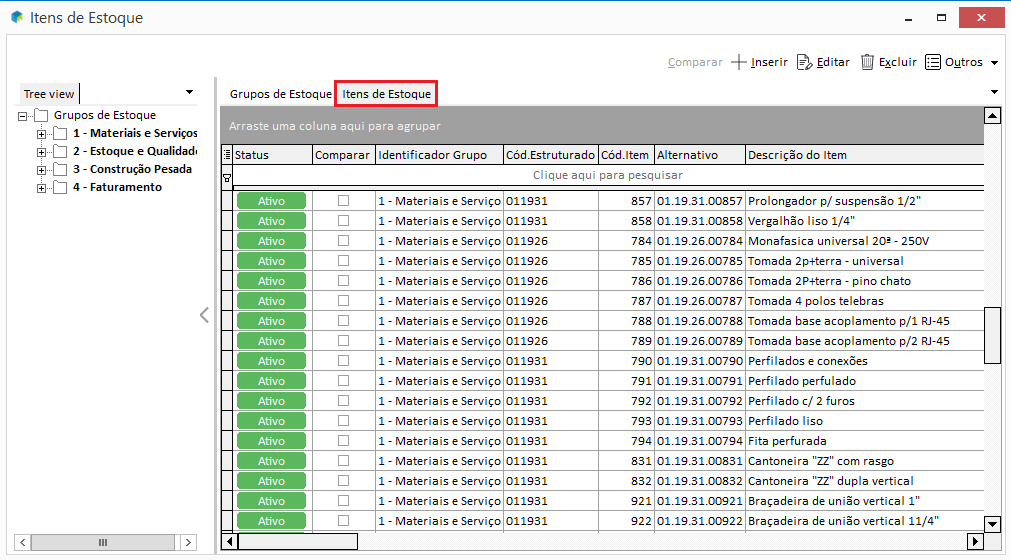This screenshot has height=560, width=1011.
Task: Collapse the Grupos de Estoque root node
Action: [23, 116]
